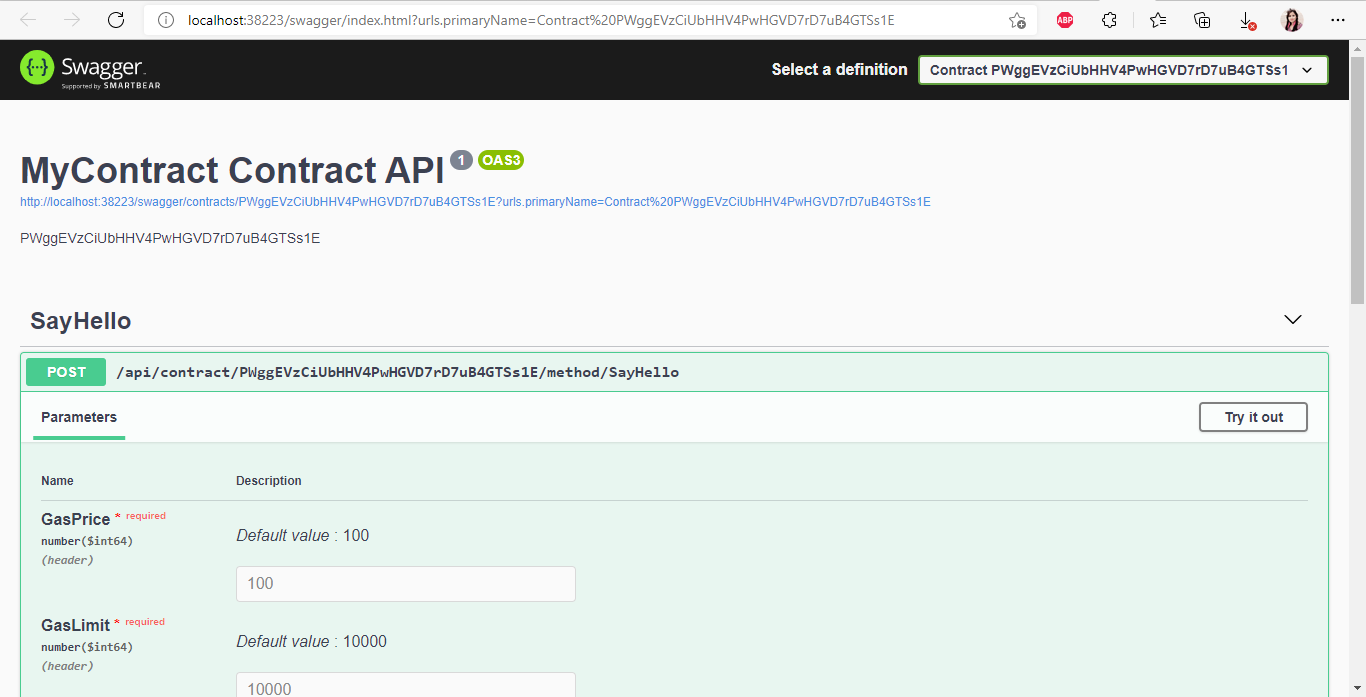Viewport: 1366px width, 697px height.
Task: Click the add-to-favorites star icon
Action: click(1016, 19)
